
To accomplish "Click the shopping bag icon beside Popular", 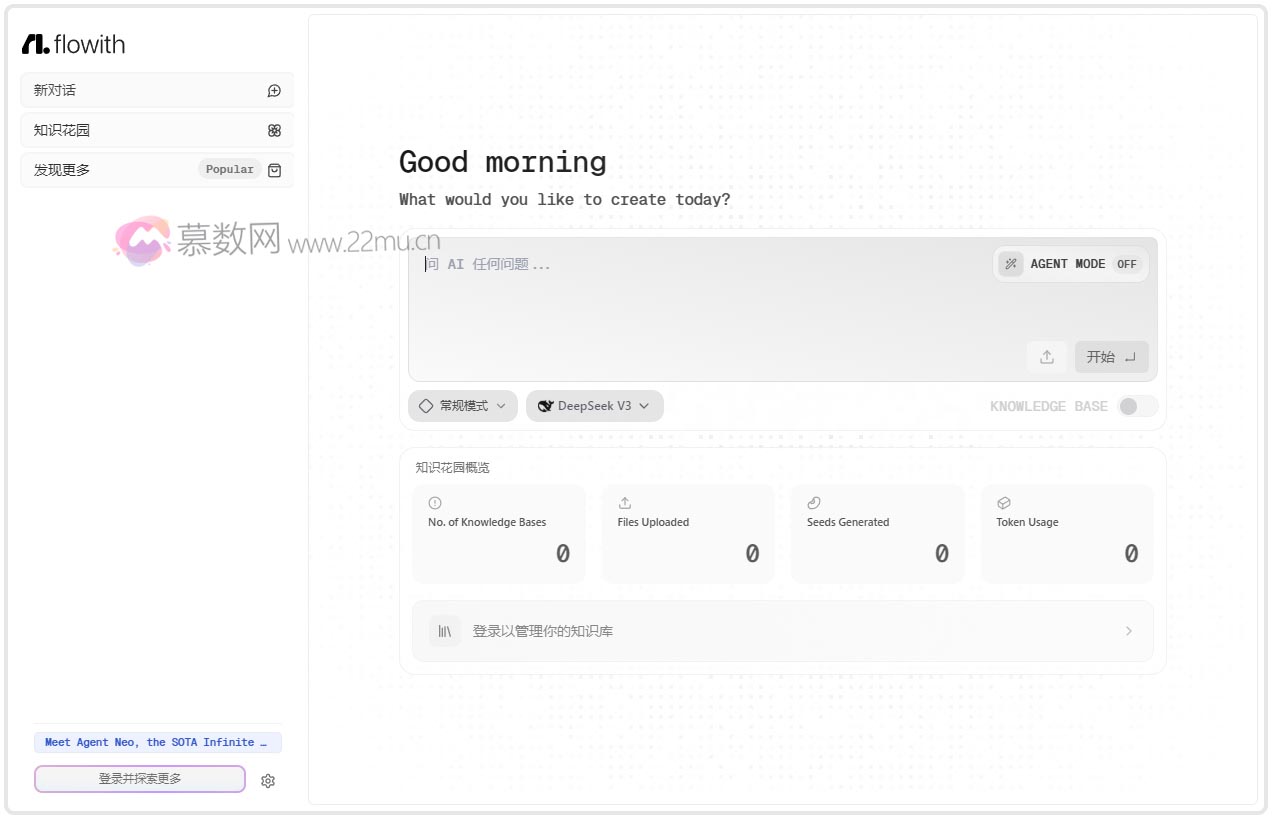I will pyautogui.click(x=275, y=170).
